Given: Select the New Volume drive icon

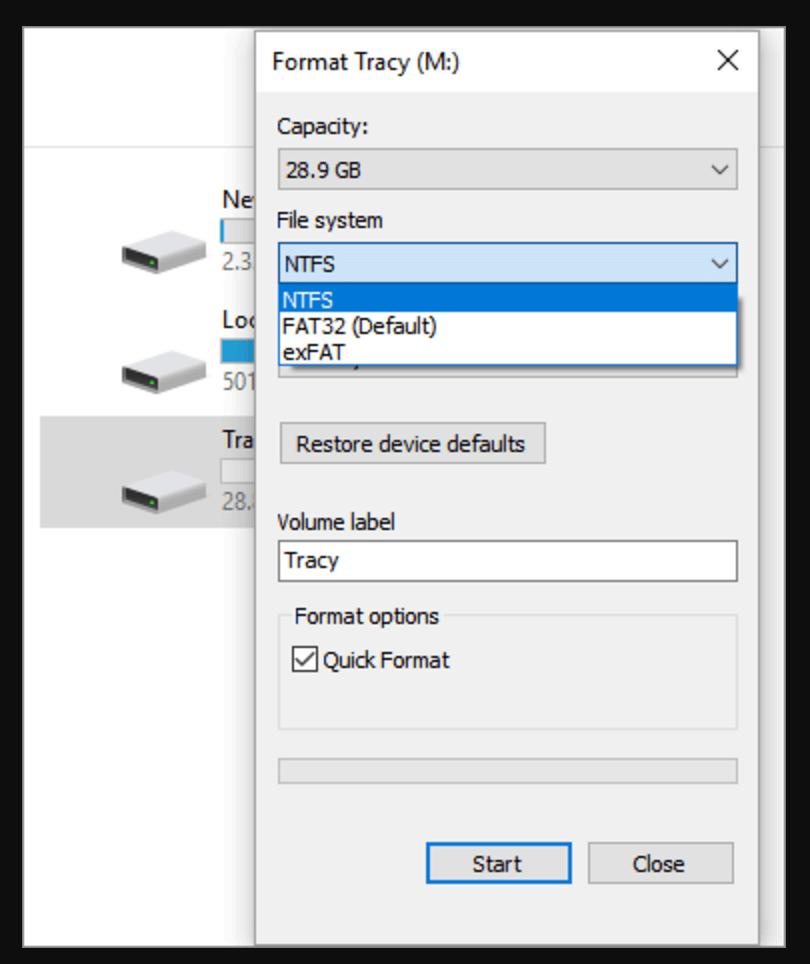Looking at the screenshot, I should [160, 251].
